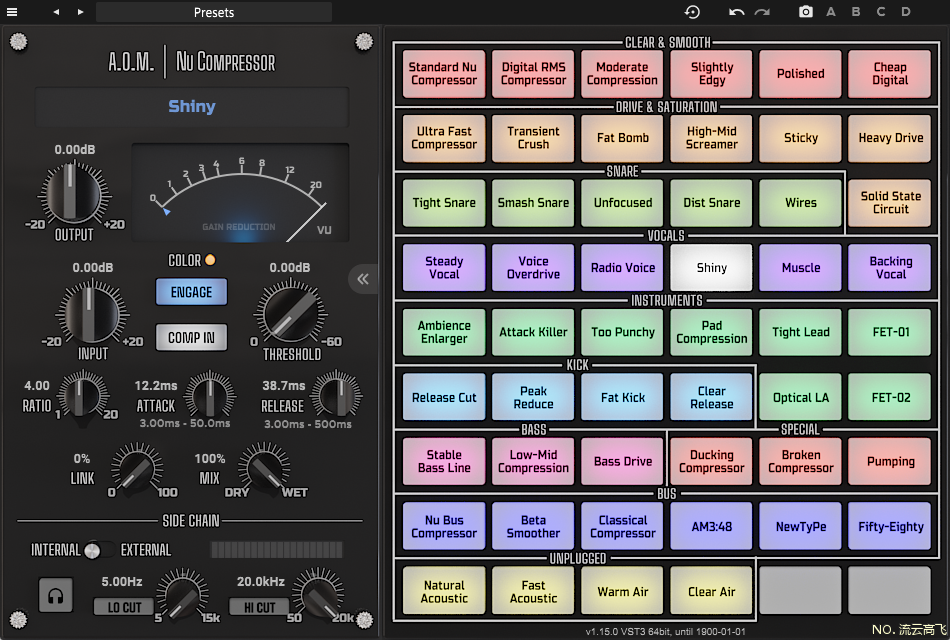
Task: Choose the Radio Voice preset
Action: [623, 268]
